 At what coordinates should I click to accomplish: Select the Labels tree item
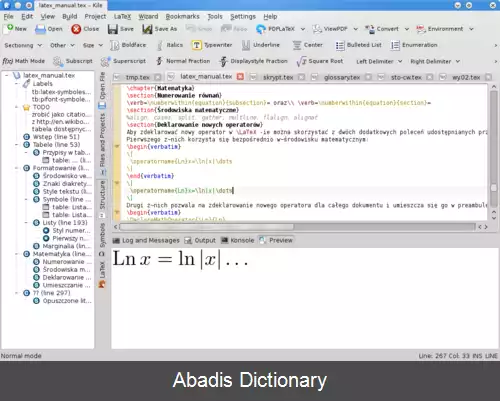tap(42, 84)
